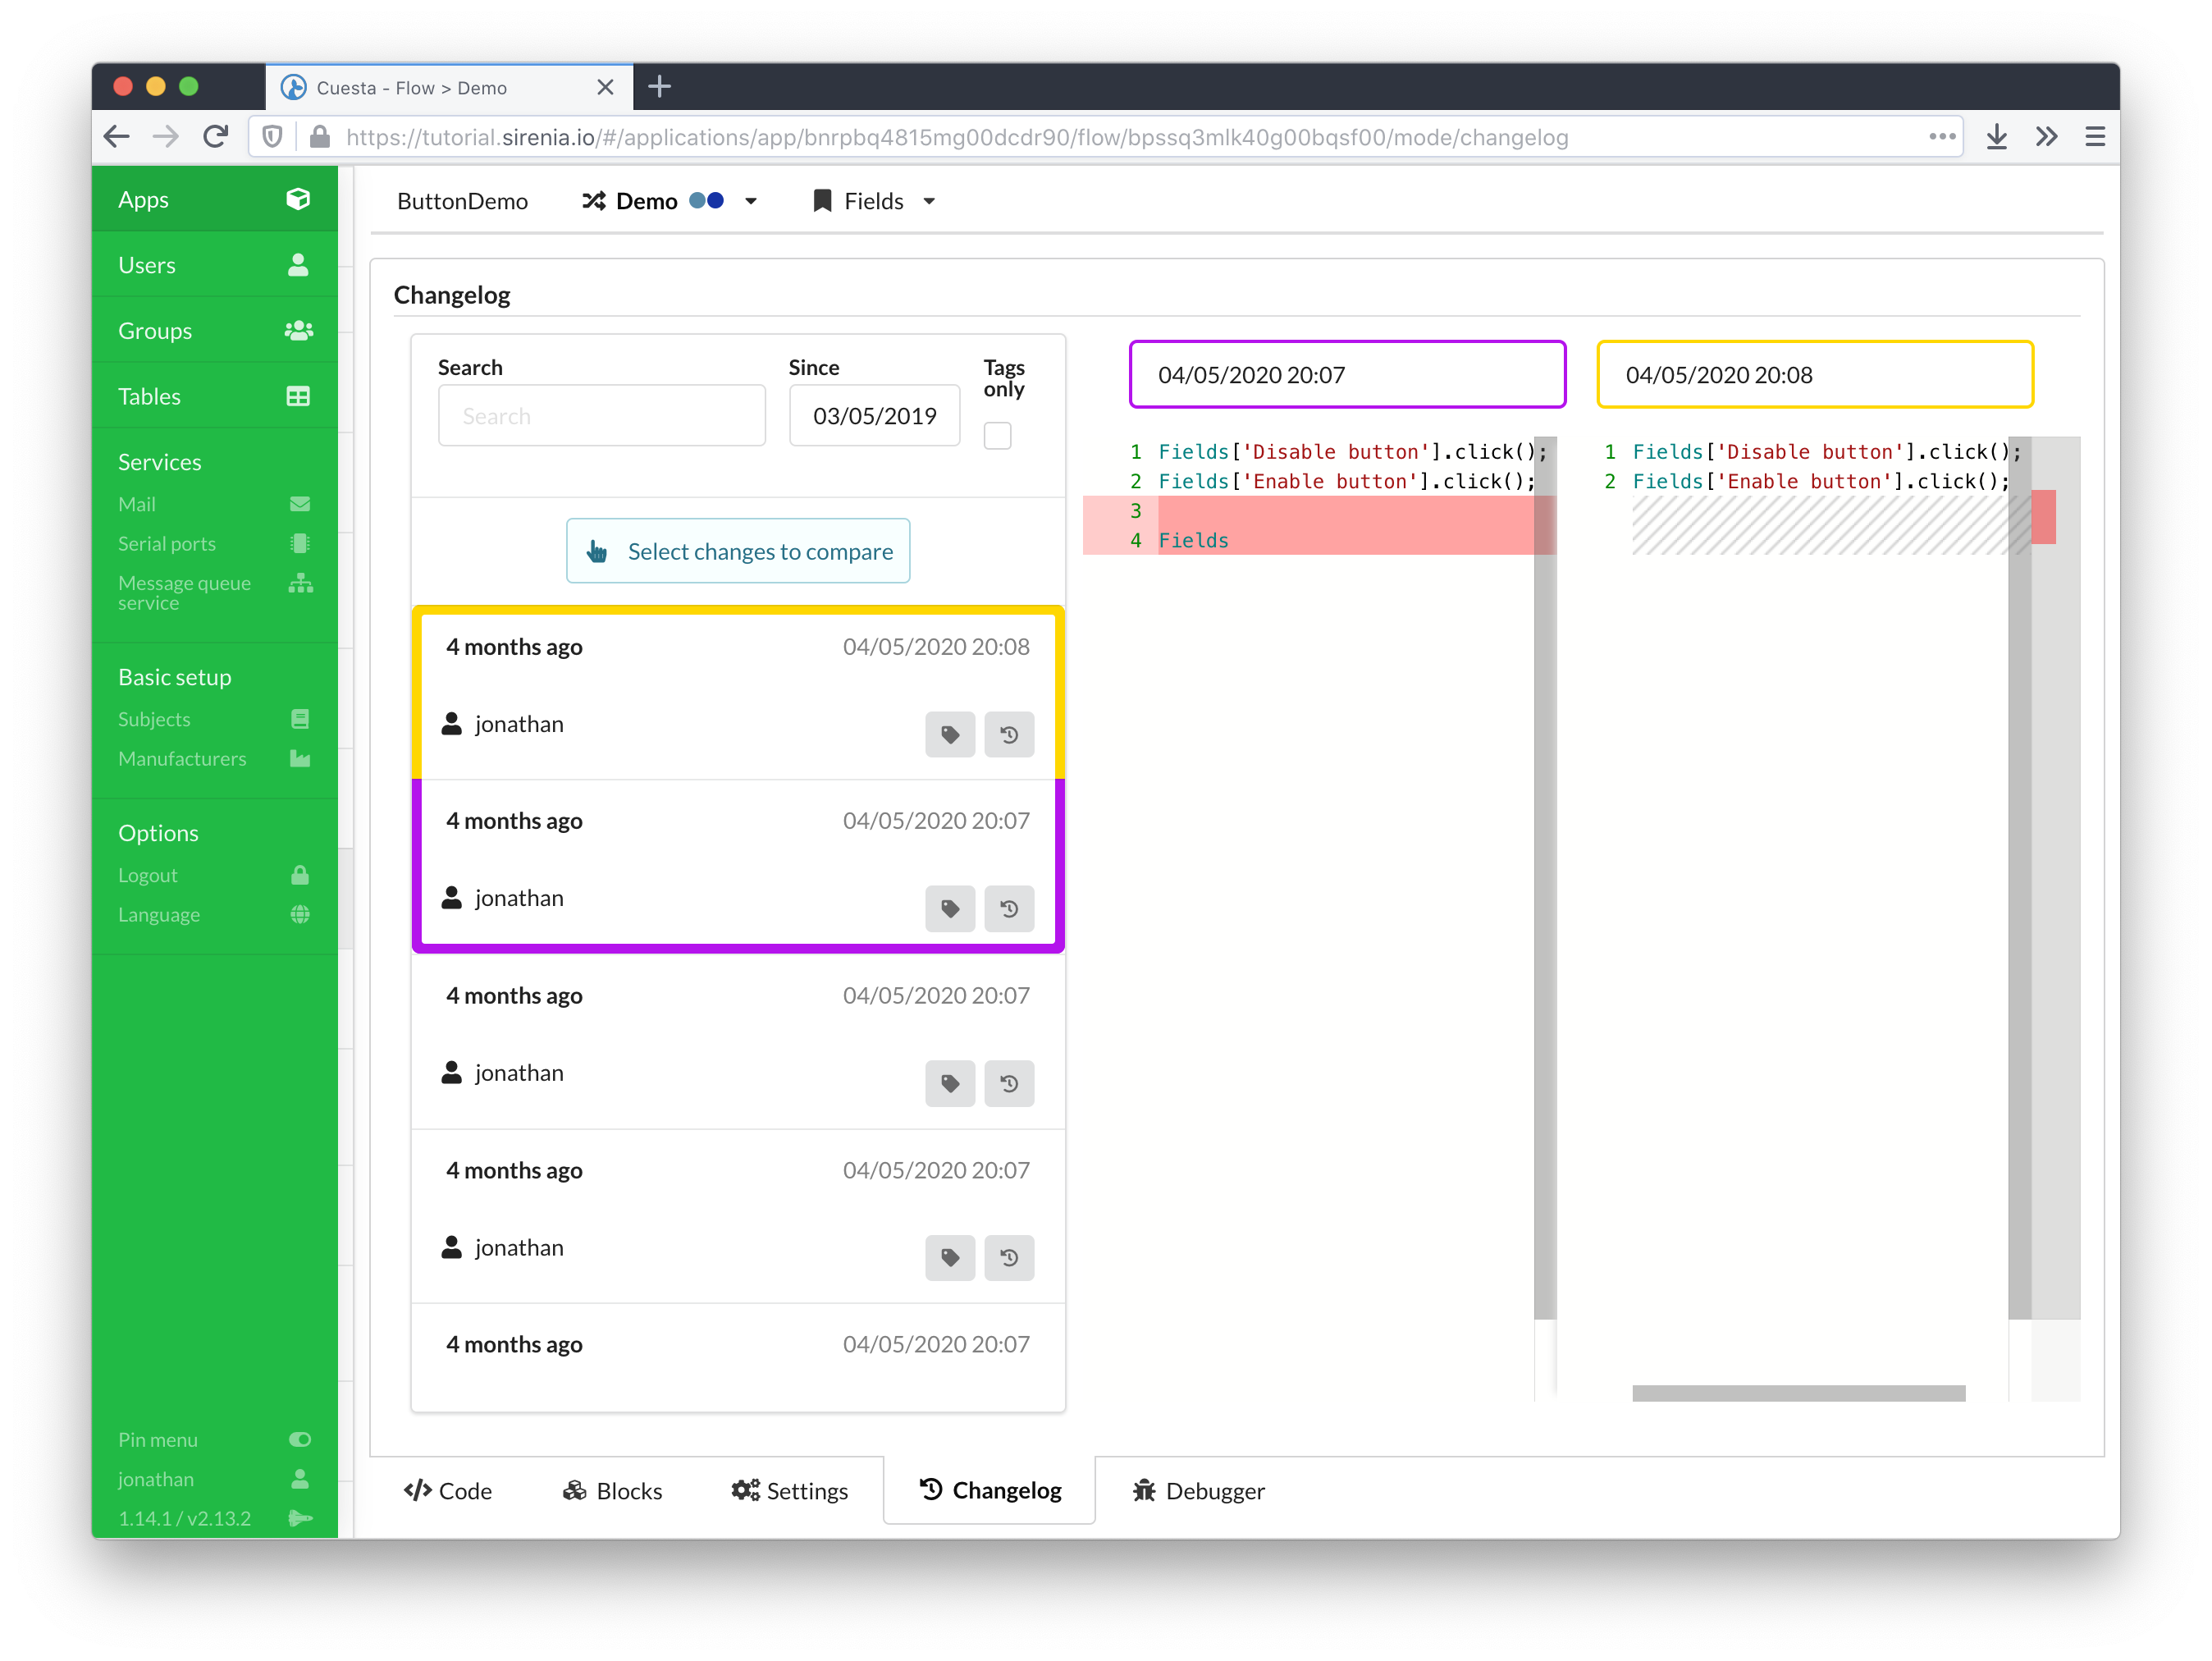Tag the third changelog entry
The height and width of the screenshot is (1661, 2212).
(950, 1084)
